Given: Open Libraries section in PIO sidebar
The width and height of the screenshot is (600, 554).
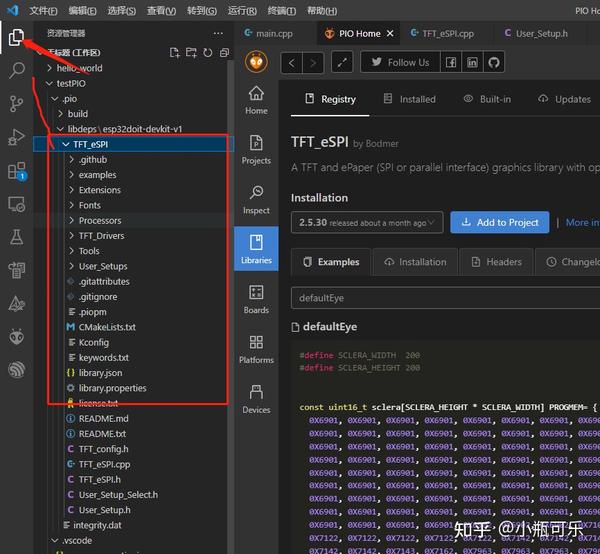Looking at the screenshot, I should (x=256, y=249).
